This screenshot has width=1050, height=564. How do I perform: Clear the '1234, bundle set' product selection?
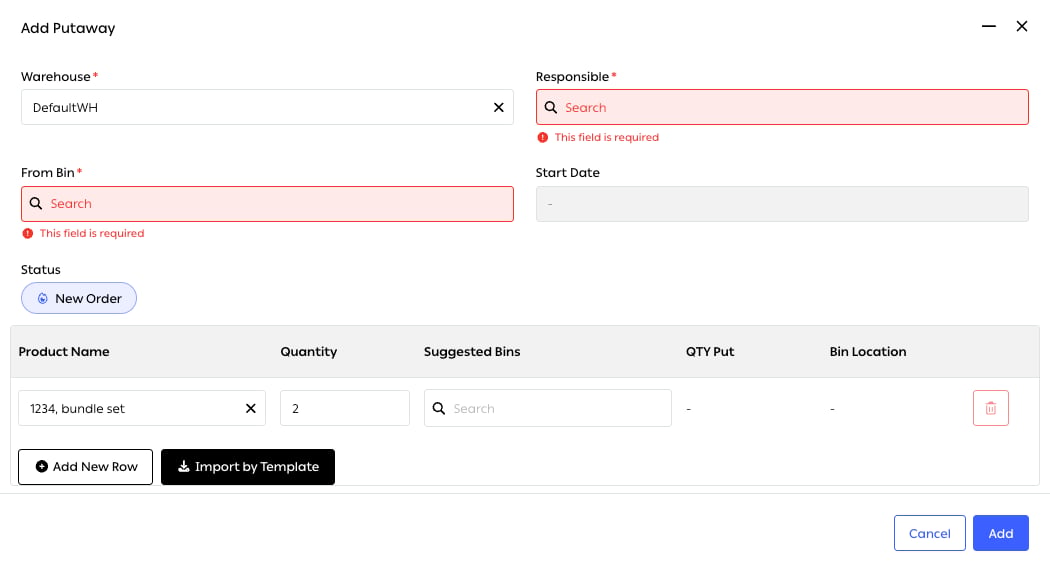250,408
